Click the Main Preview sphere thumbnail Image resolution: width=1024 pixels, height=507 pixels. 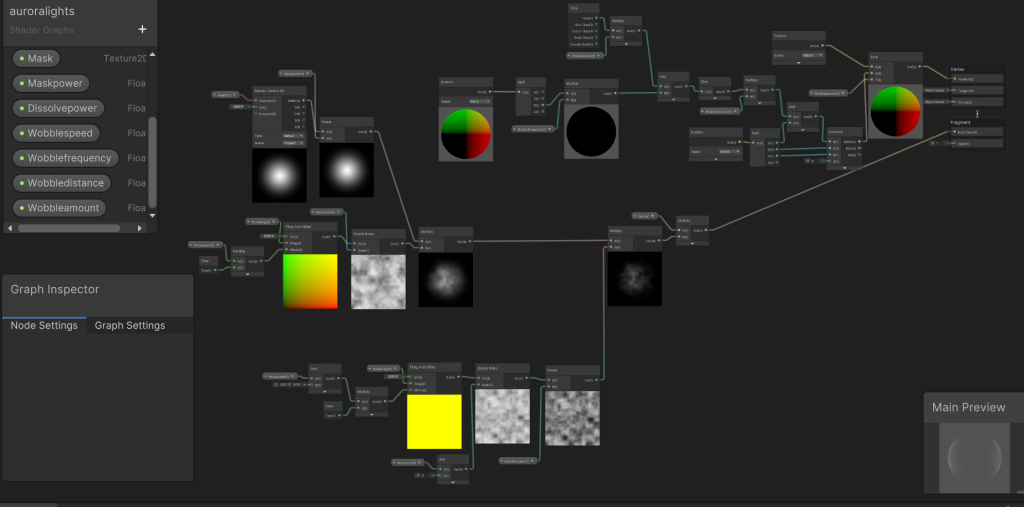[974, 457]
